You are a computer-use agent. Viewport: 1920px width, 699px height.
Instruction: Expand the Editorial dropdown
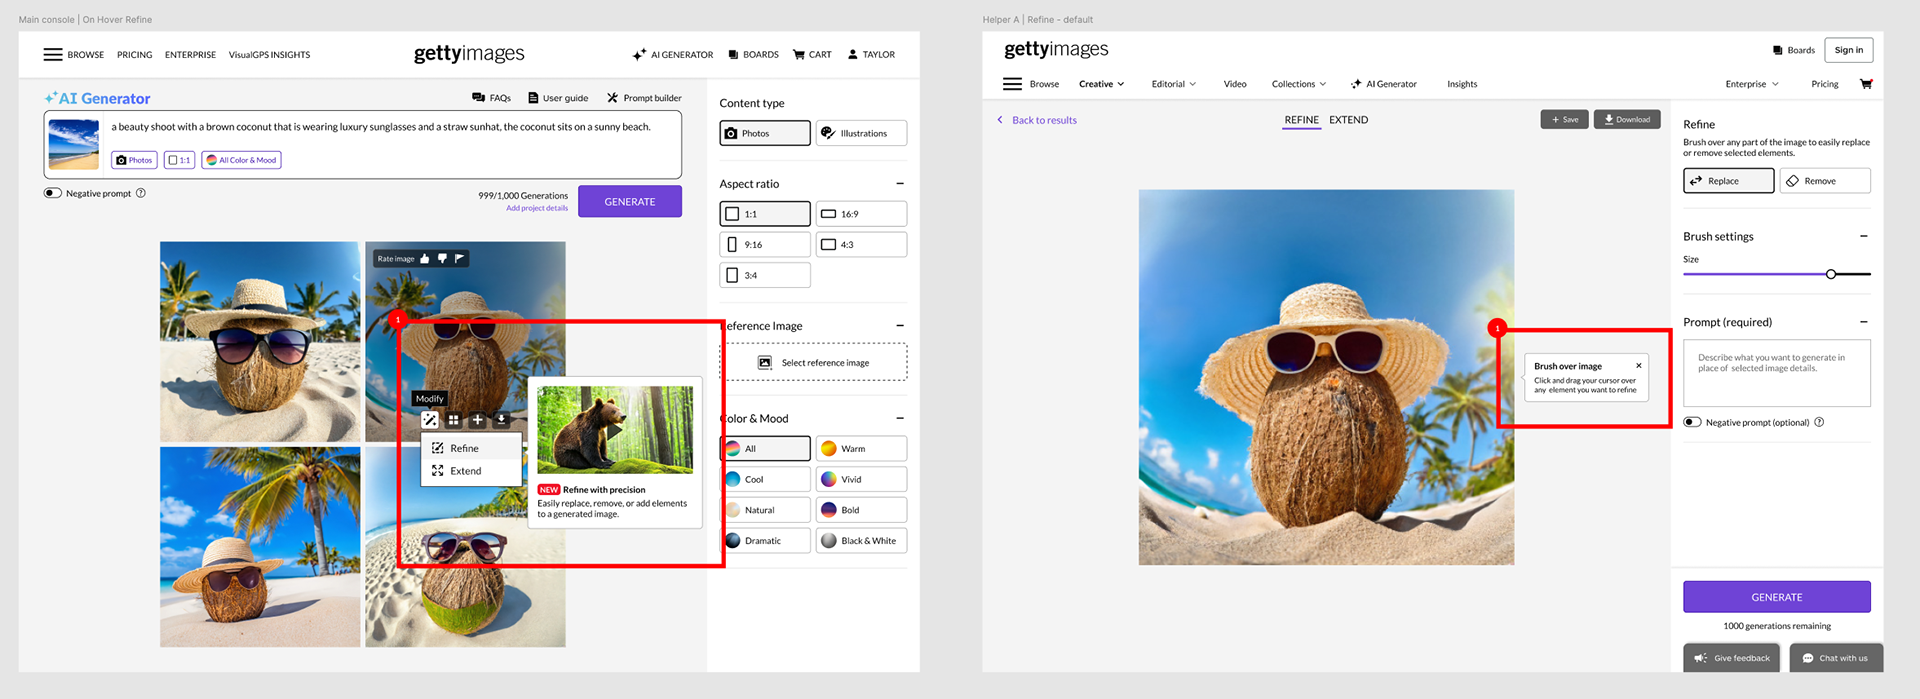tap(1173, 84)
